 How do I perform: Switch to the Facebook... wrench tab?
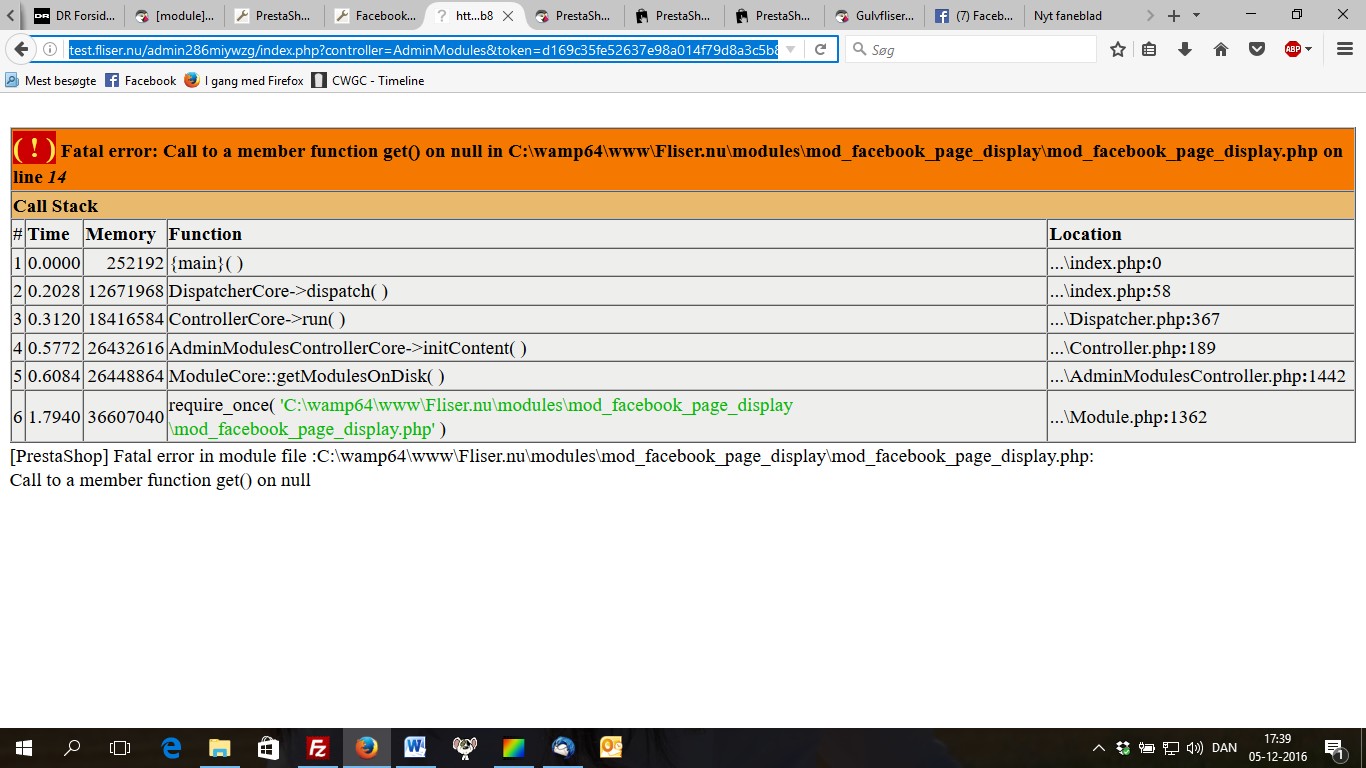pyautogui.click(x=375, y=15)
